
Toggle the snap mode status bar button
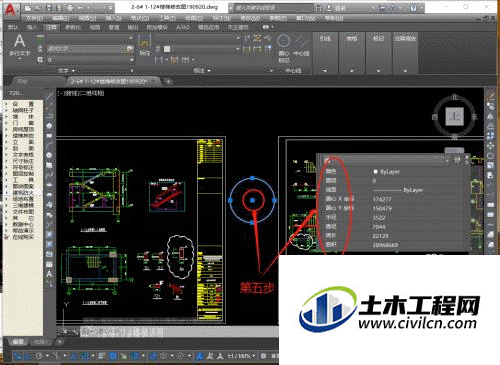point(28,356)
